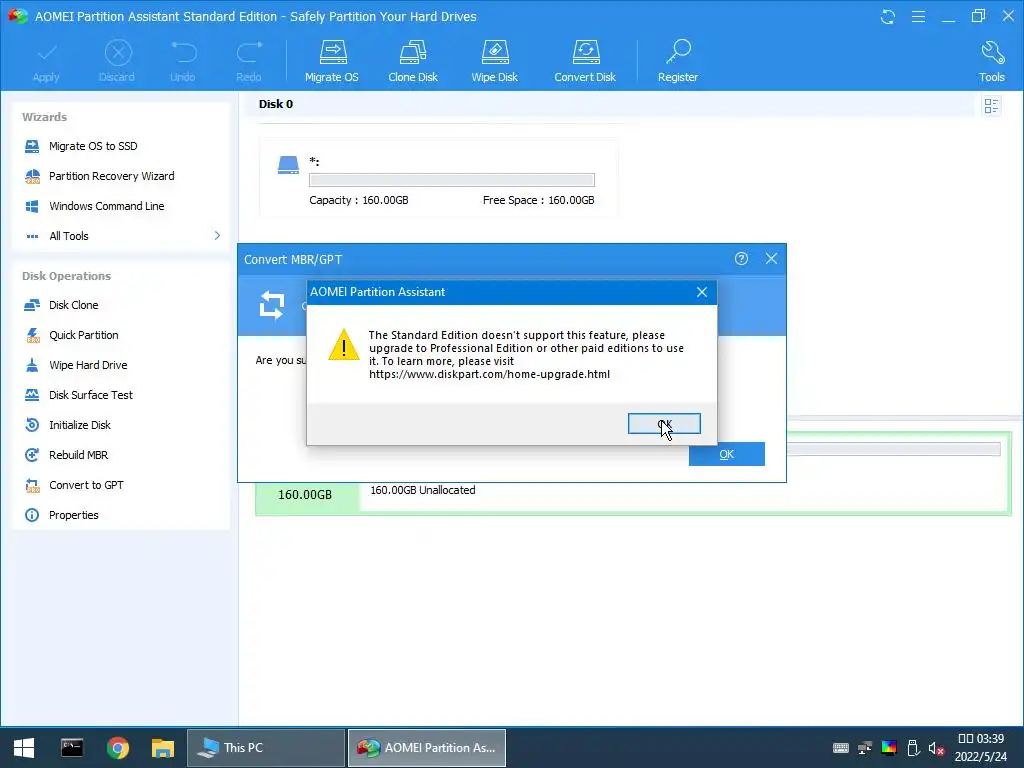Click the Disk 0 capacity bar
This screenshot has width=1024, height=768.
452,180
